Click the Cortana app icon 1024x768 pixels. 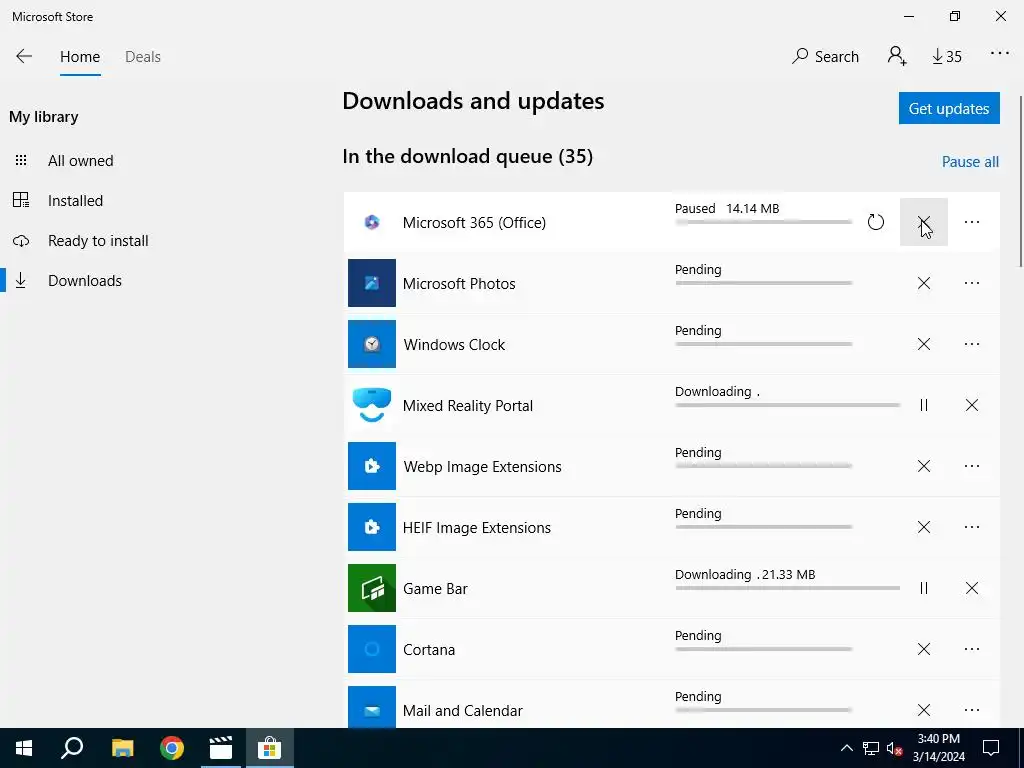click(372, 649)
